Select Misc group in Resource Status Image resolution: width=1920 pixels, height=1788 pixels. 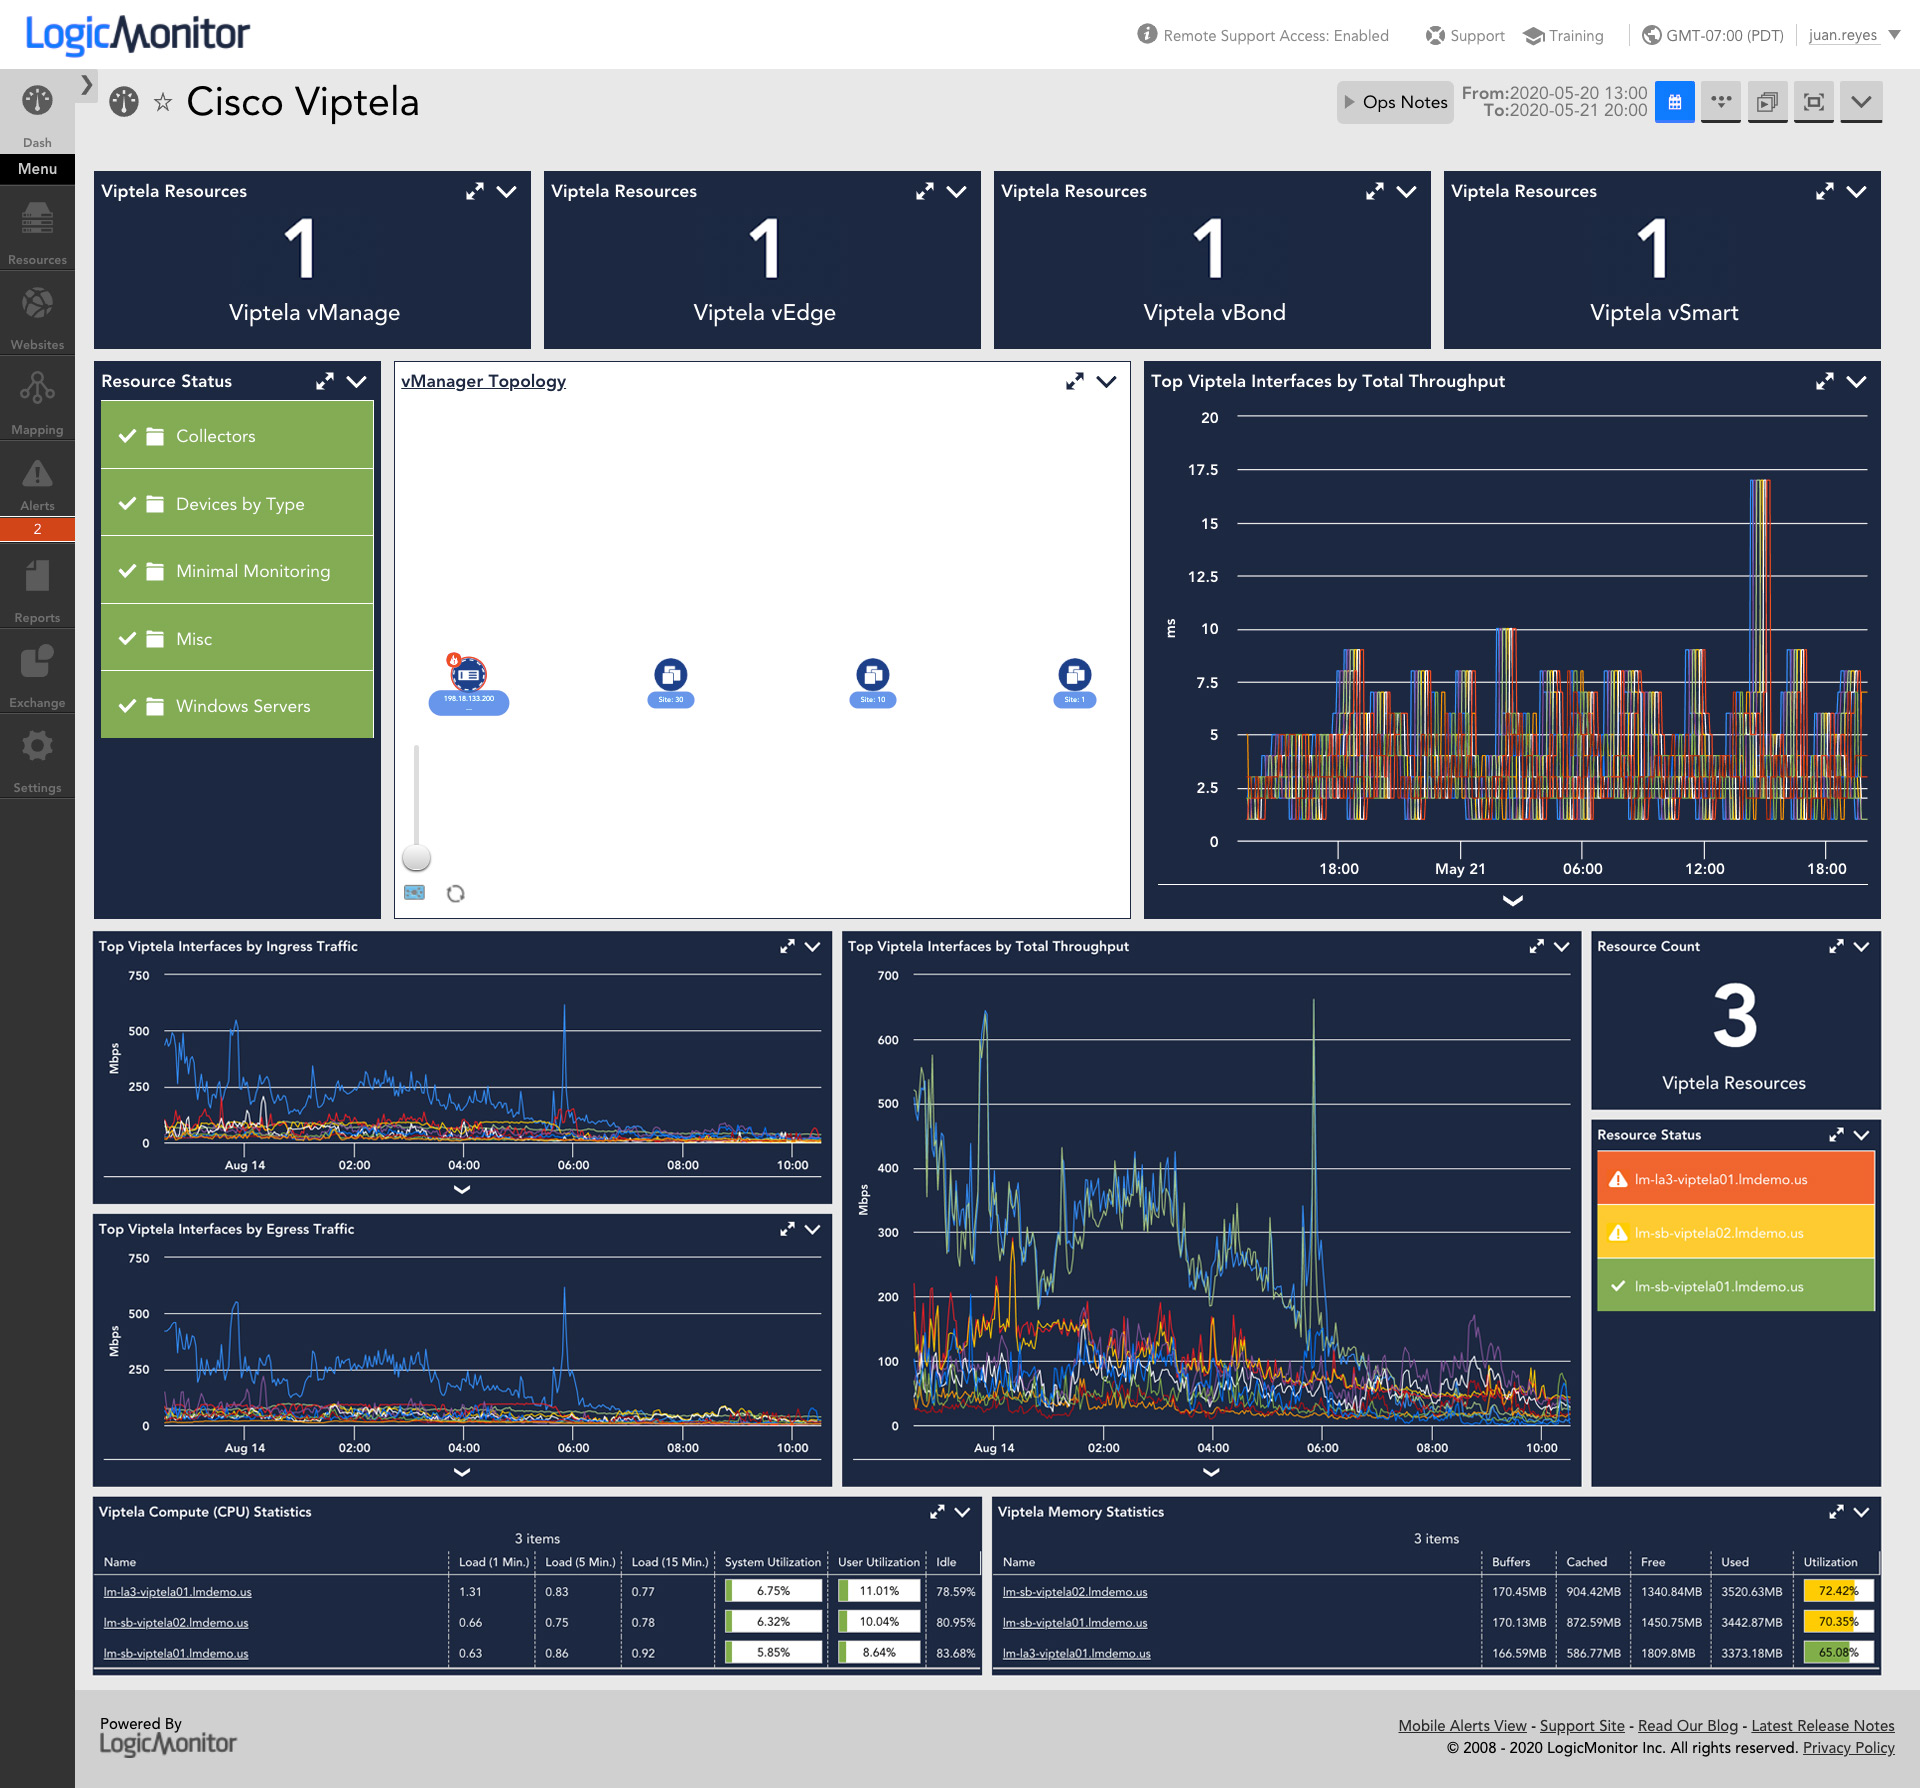click(x=237, y=638)
